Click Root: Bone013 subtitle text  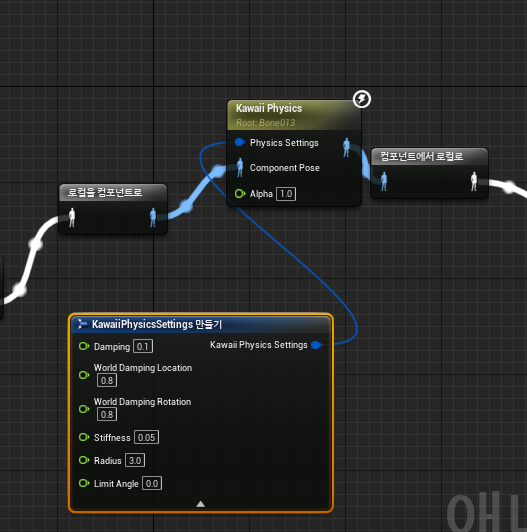[265, 123]
